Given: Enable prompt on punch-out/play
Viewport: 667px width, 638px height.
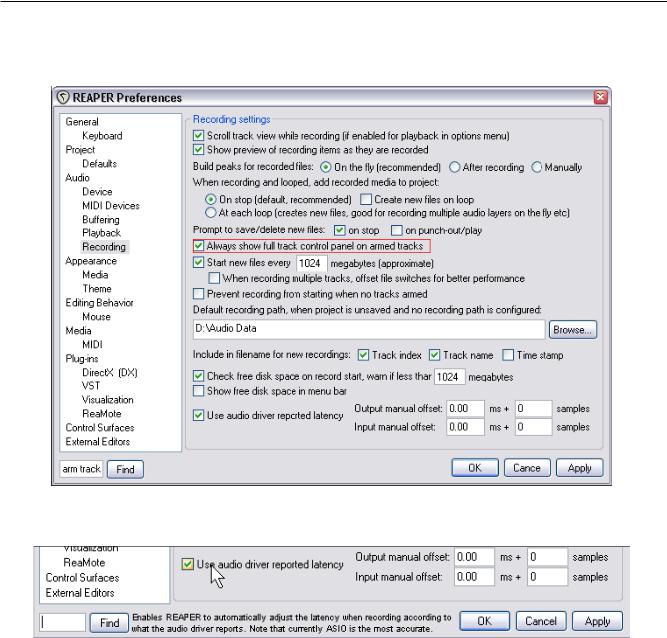Looking at the screenshot, I should pos(396,230).
